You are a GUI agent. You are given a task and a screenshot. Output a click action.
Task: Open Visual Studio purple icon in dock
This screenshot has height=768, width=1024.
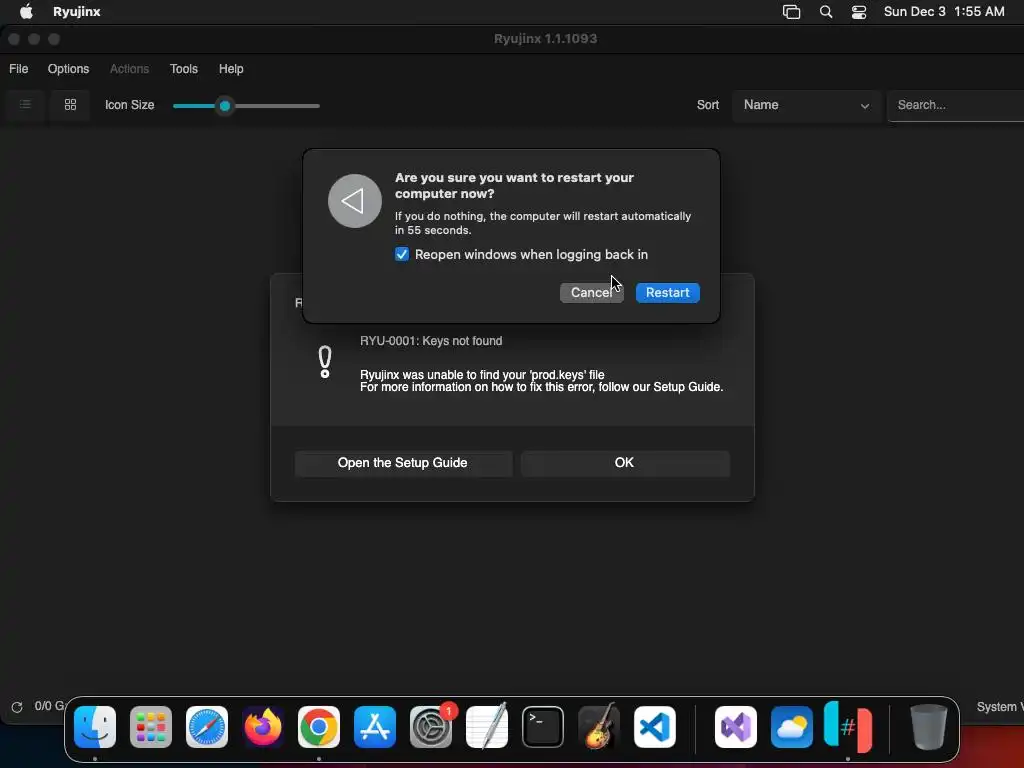[736, 727]
